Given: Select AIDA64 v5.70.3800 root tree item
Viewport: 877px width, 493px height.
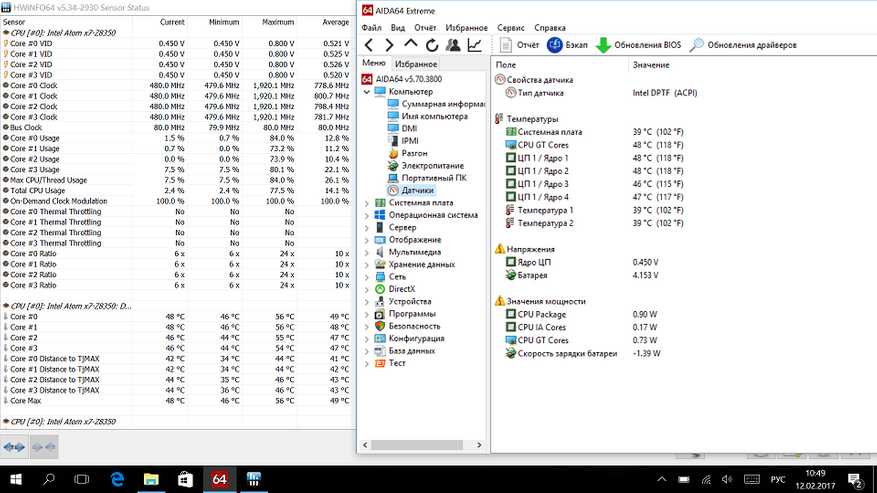Looking at the screenshot, I should (x=402, y=79).
